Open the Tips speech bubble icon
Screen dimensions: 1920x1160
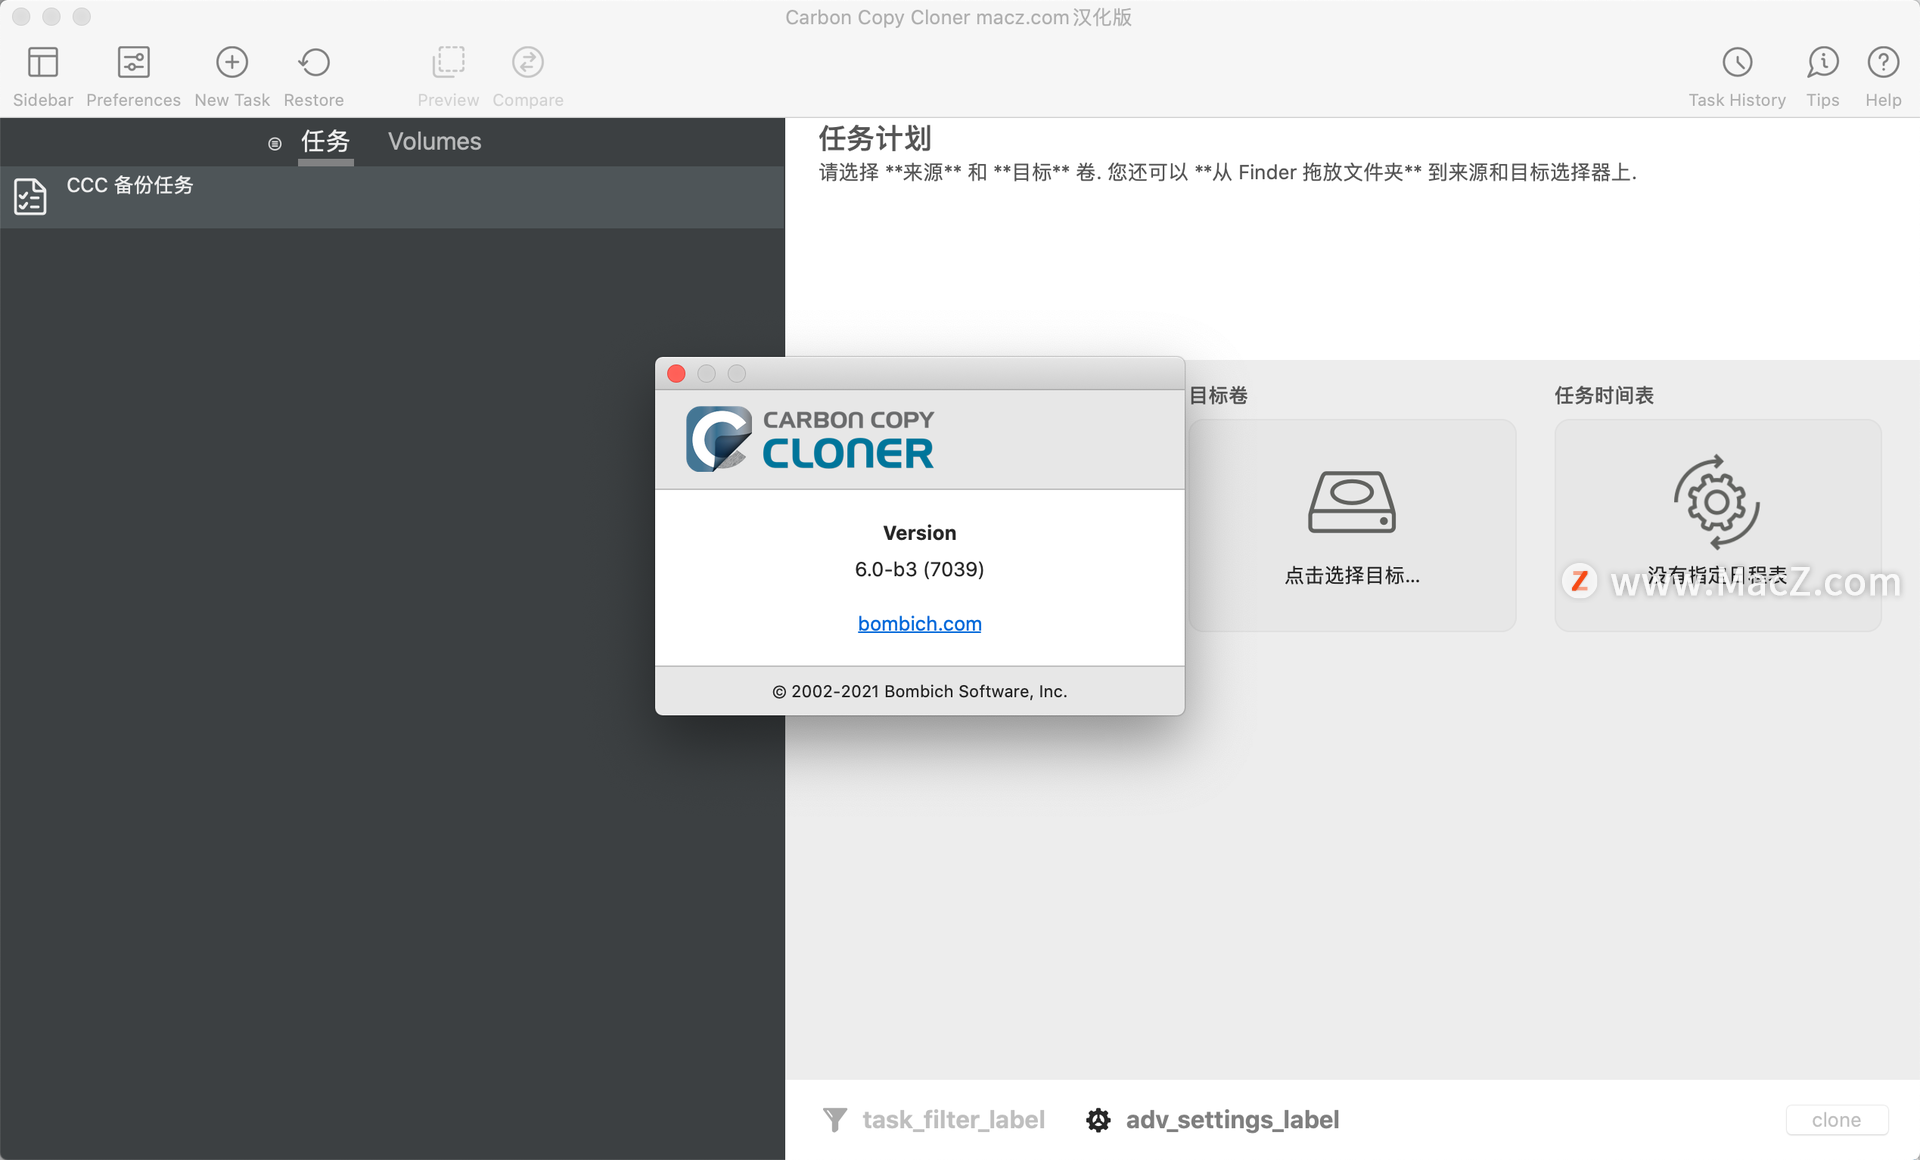1823,63
